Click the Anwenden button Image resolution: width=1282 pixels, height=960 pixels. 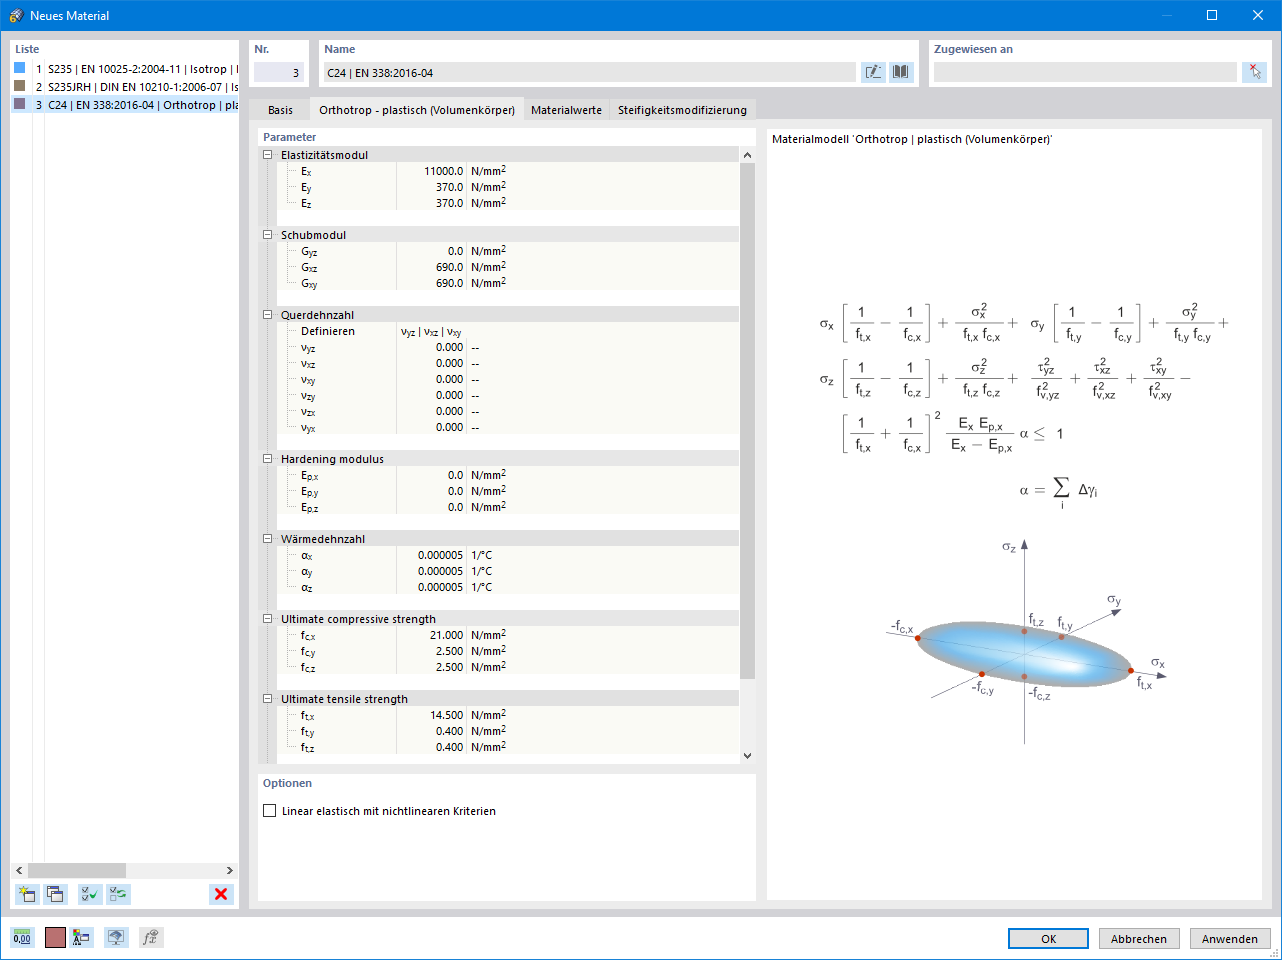point(1230,939)
